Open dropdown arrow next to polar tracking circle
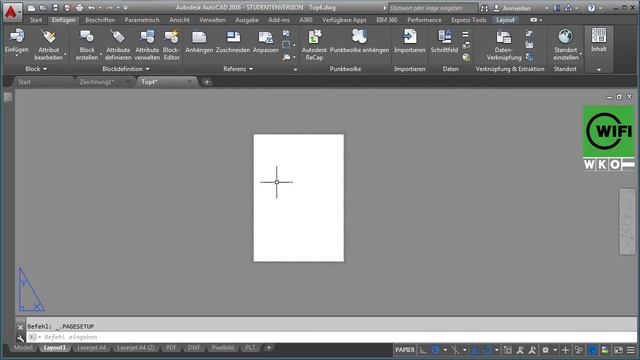640x360 pixels. tap(445, 350)
